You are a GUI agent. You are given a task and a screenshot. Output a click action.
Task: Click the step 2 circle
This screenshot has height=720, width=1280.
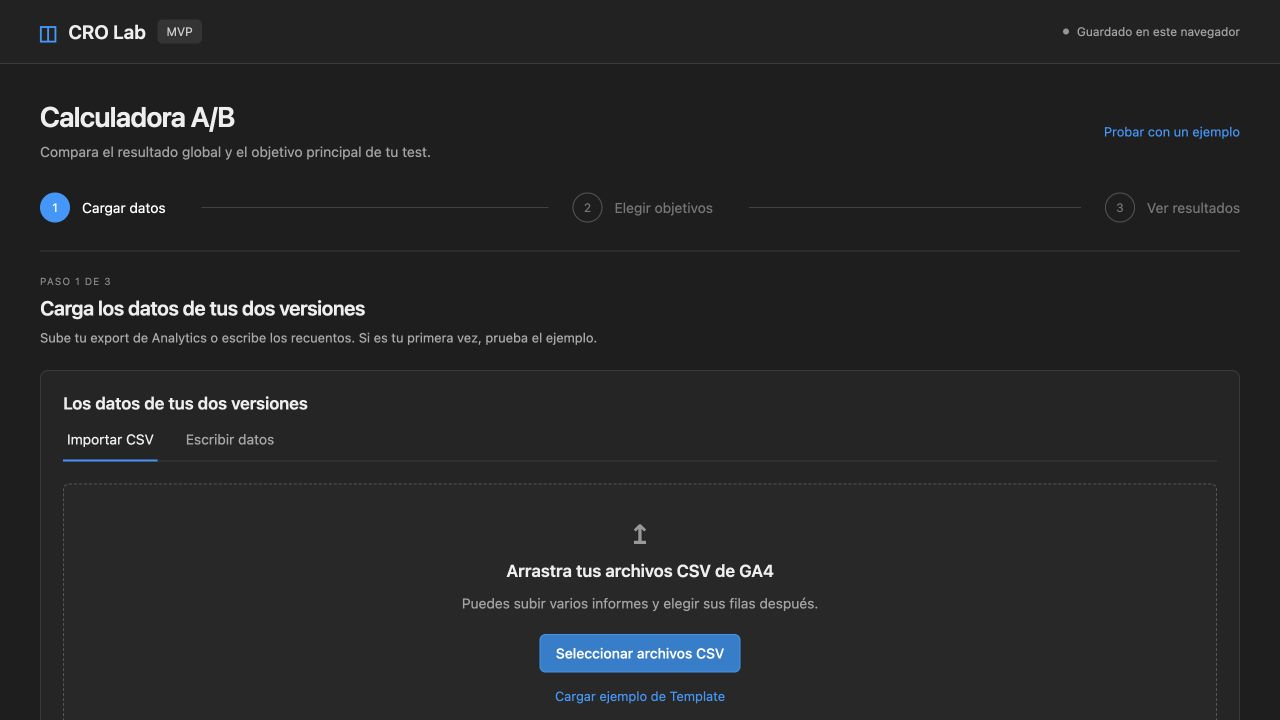coord(587,208)
